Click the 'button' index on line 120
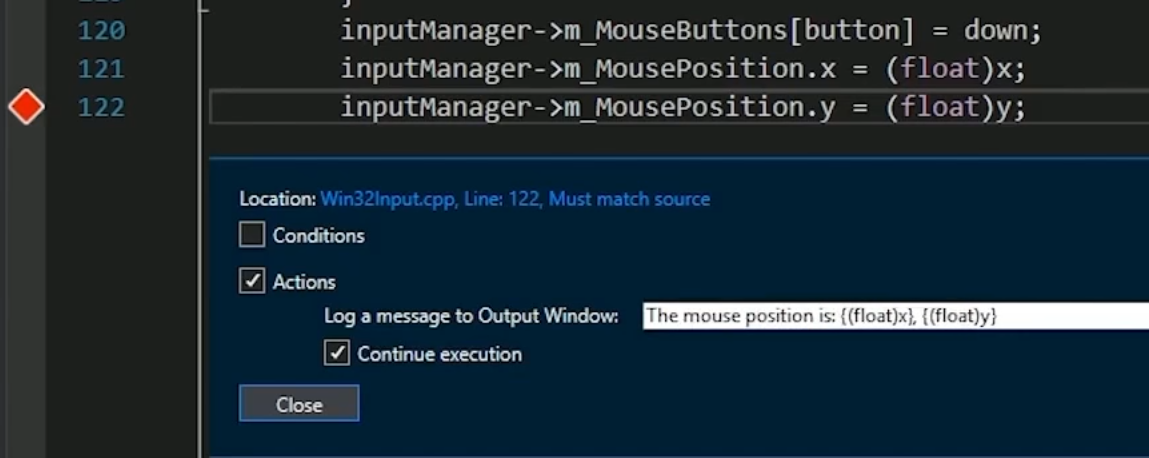Viewport: 1149px width, 458px height. [x=852, y=31]
